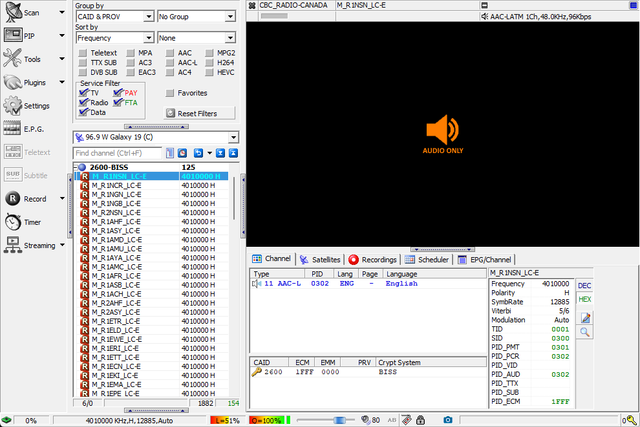Click the Q=100% signal quality bar

(267, 420)
